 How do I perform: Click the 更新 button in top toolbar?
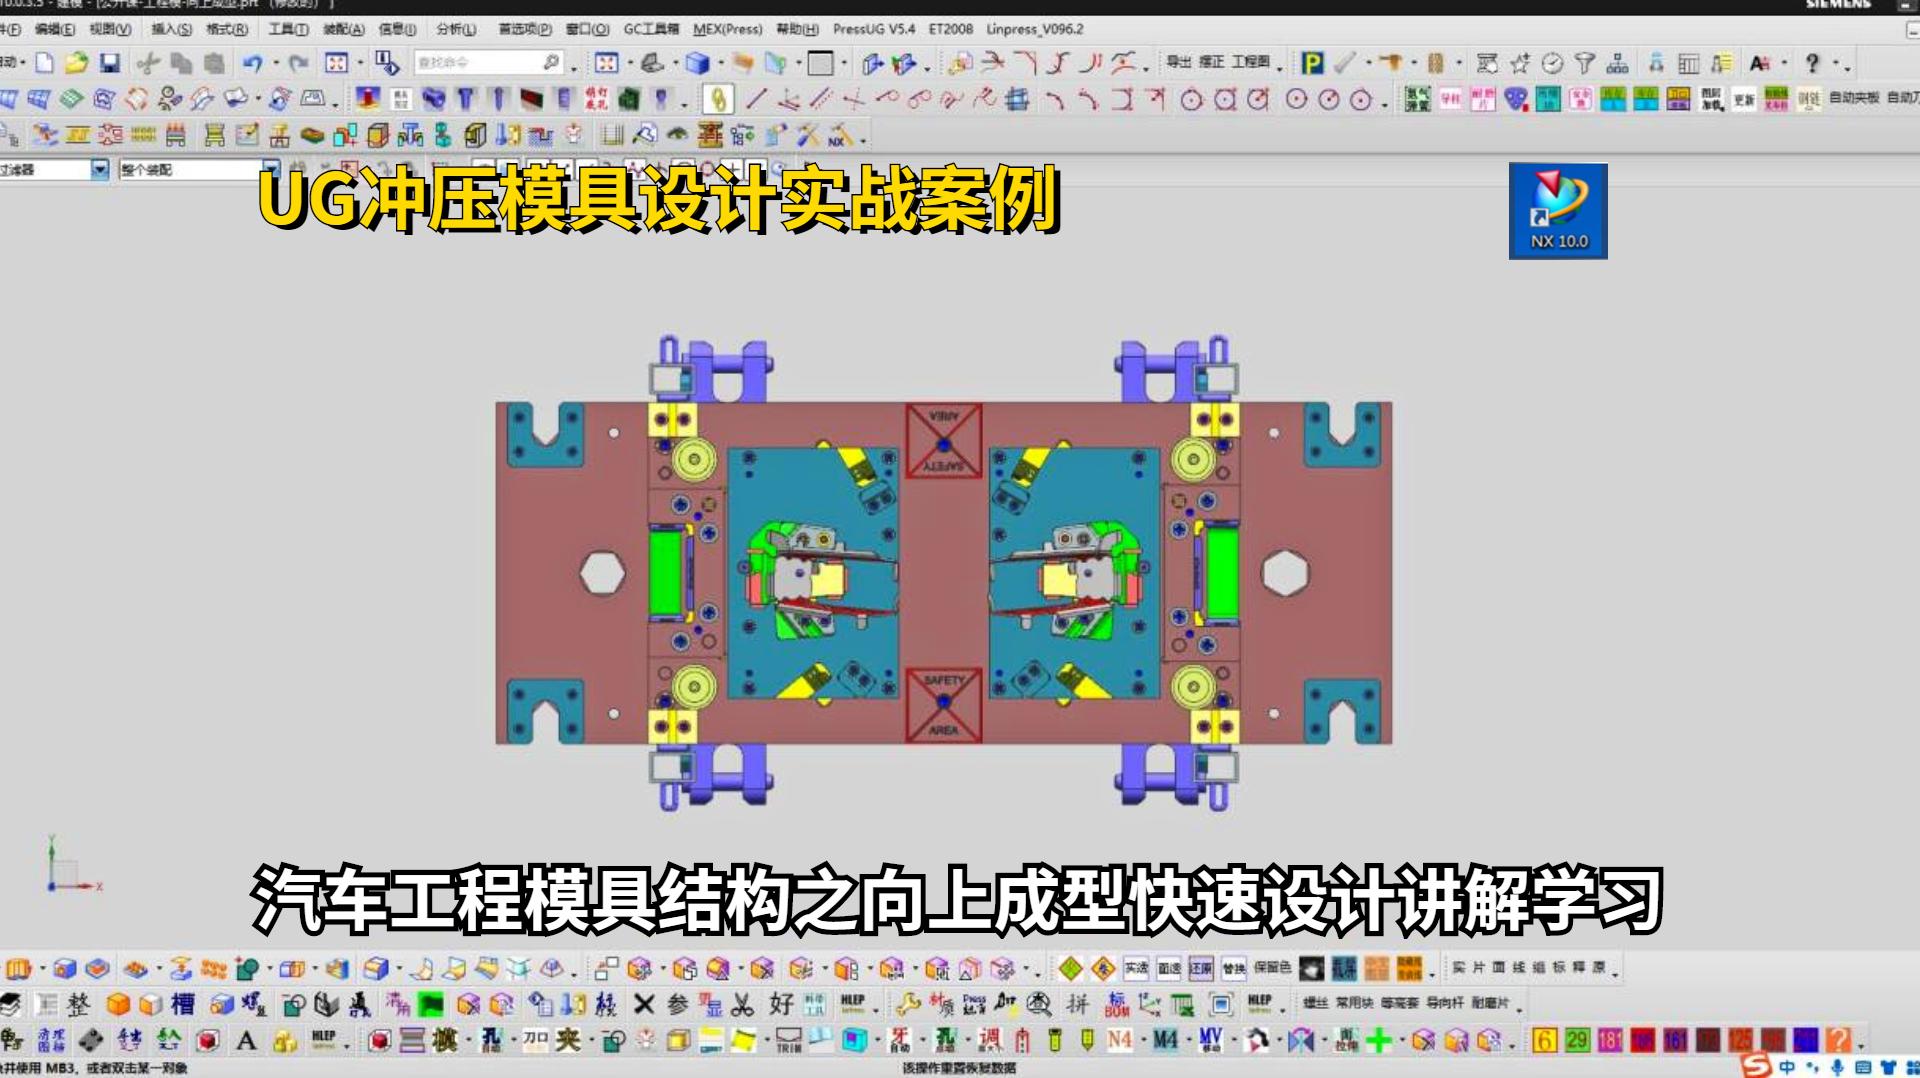click(1743, 99)
